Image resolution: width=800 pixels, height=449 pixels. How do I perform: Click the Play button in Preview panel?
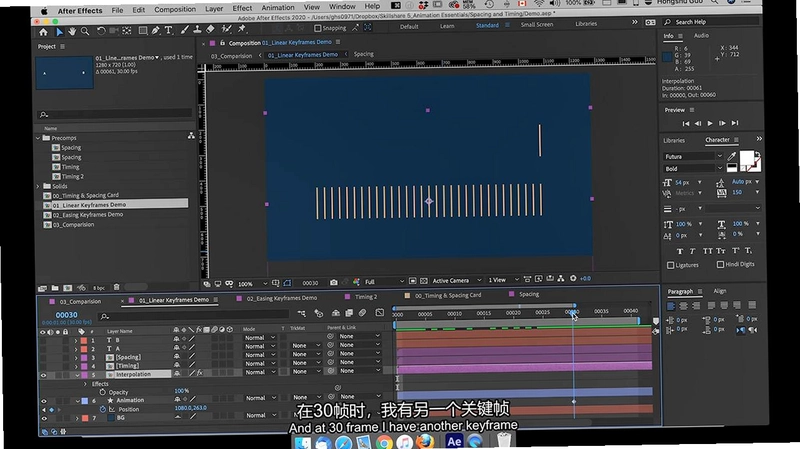pos(710,123)
